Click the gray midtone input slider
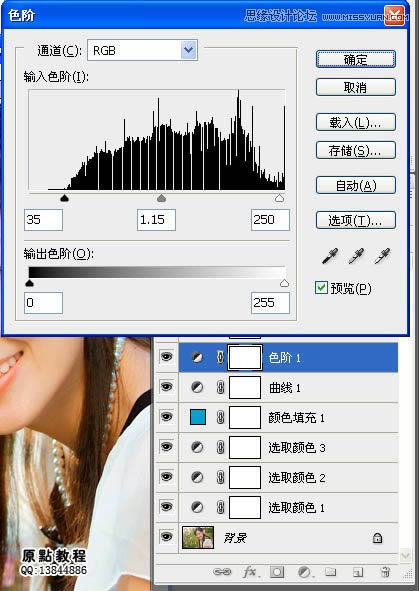419x591 pixels. pos(161,198)
